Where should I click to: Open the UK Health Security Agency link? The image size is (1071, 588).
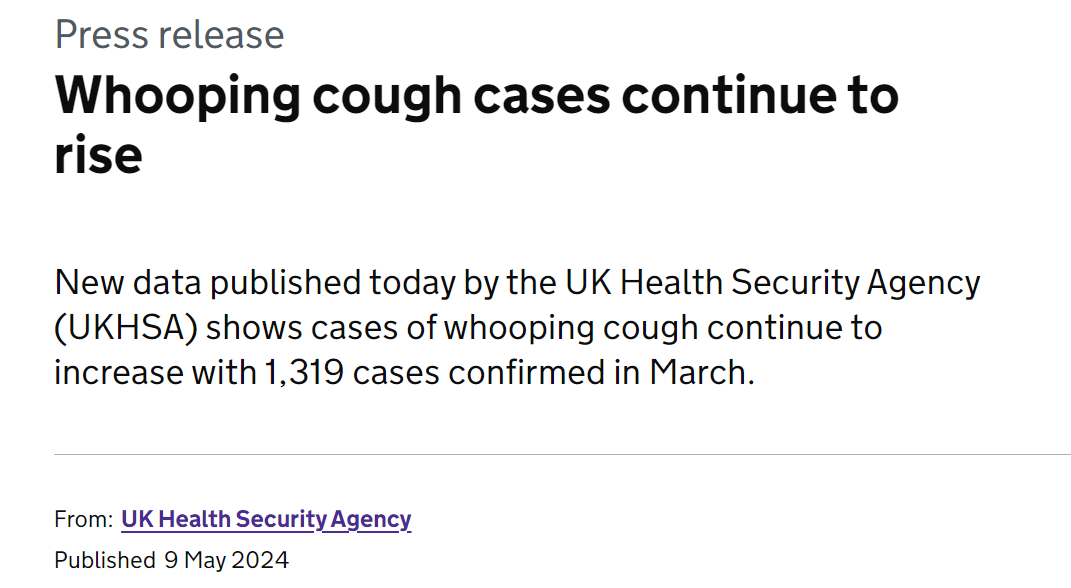coord(266,520)
